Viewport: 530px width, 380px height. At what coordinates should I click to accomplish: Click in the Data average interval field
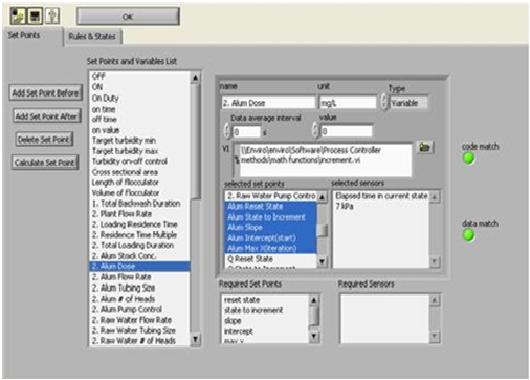pos(247,132)
